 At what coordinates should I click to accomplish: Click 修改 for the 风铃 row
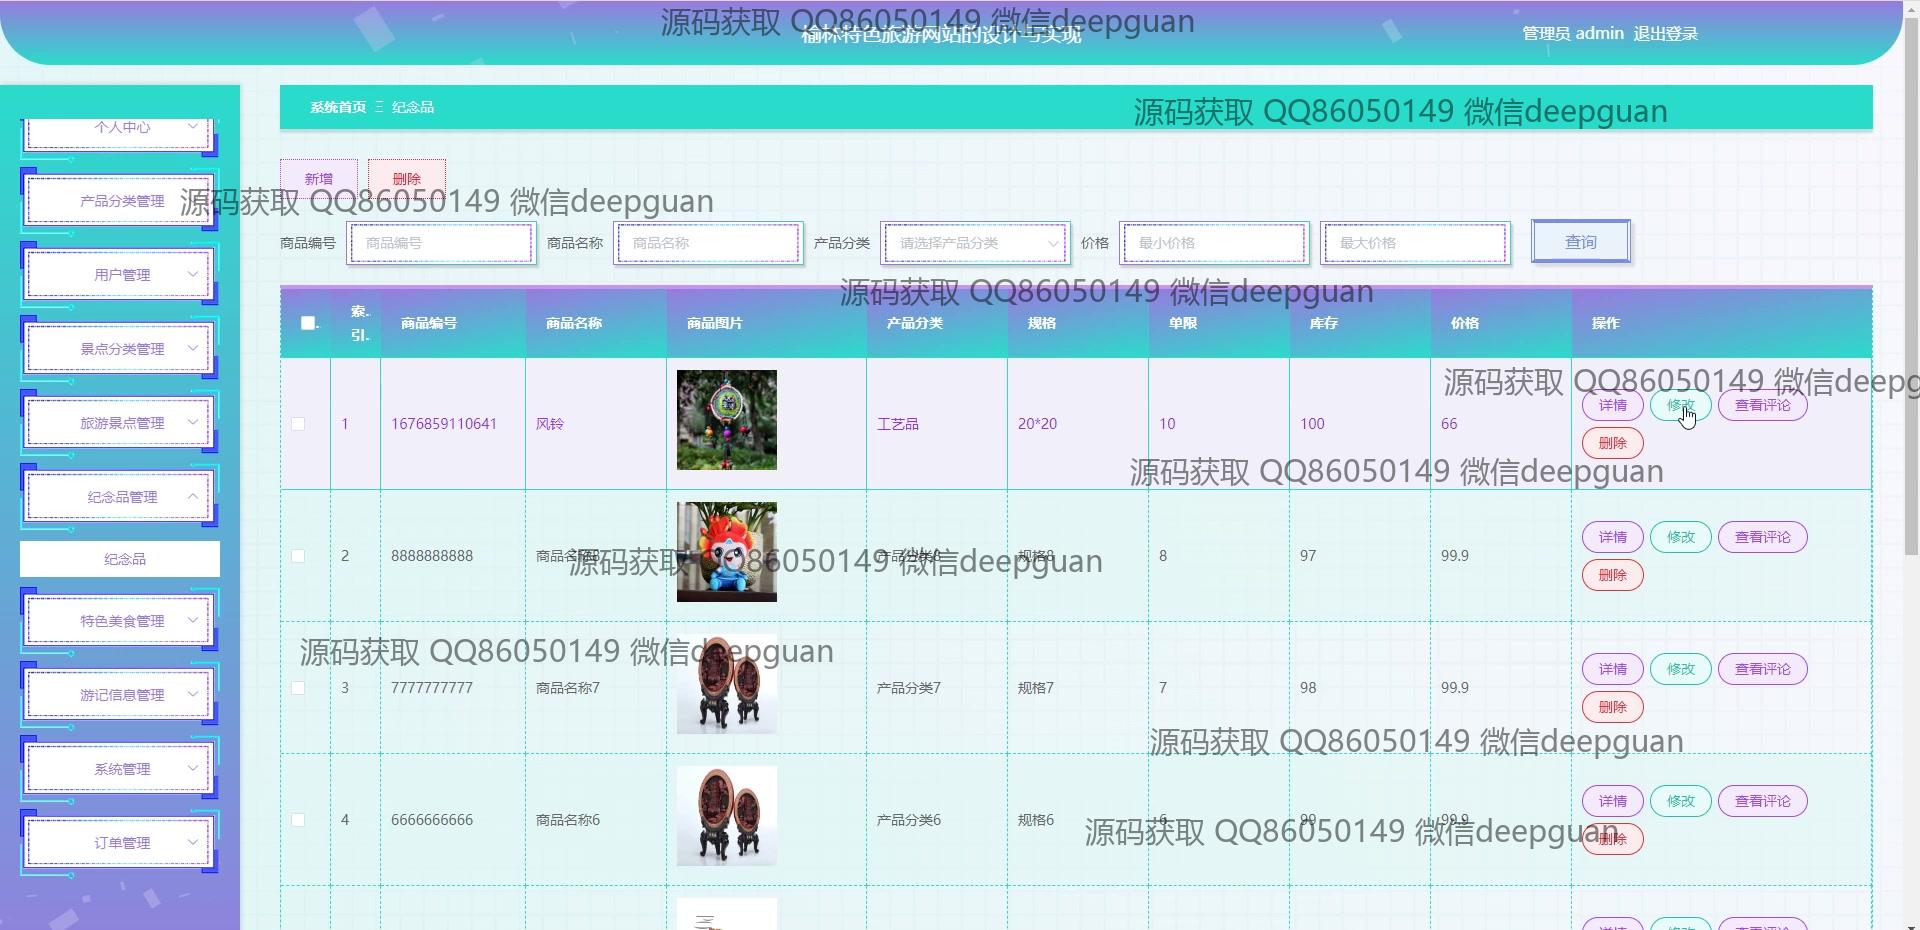(1681, 405)
